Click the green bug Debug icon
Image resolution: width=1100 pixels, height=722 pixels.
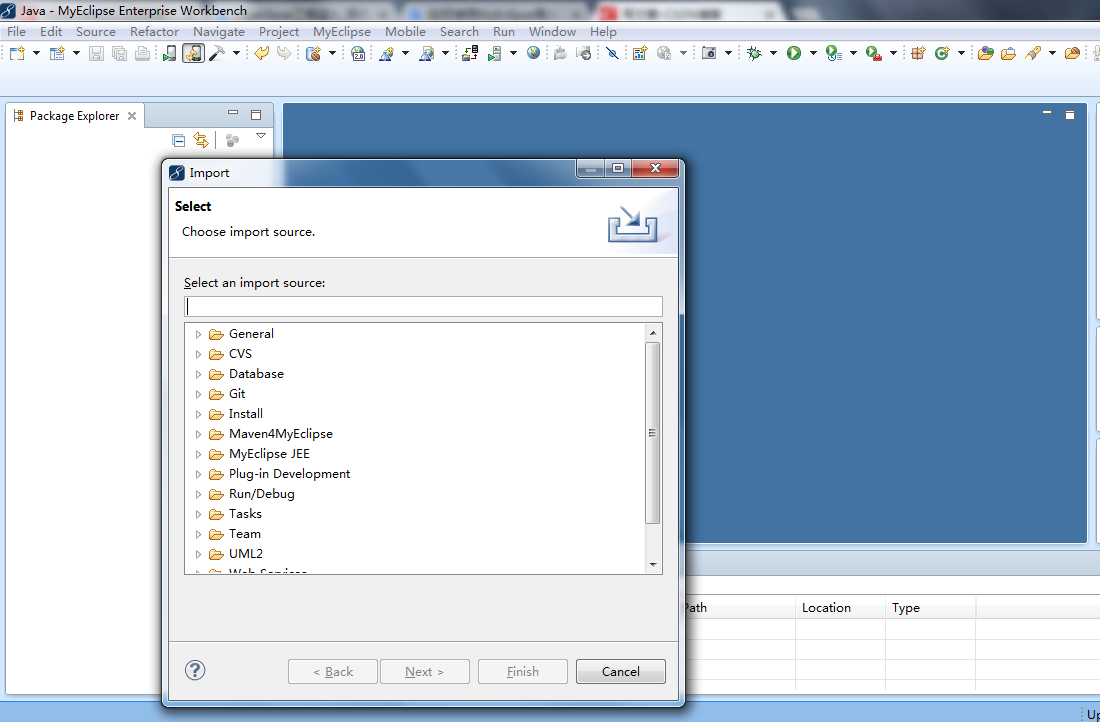754,53
